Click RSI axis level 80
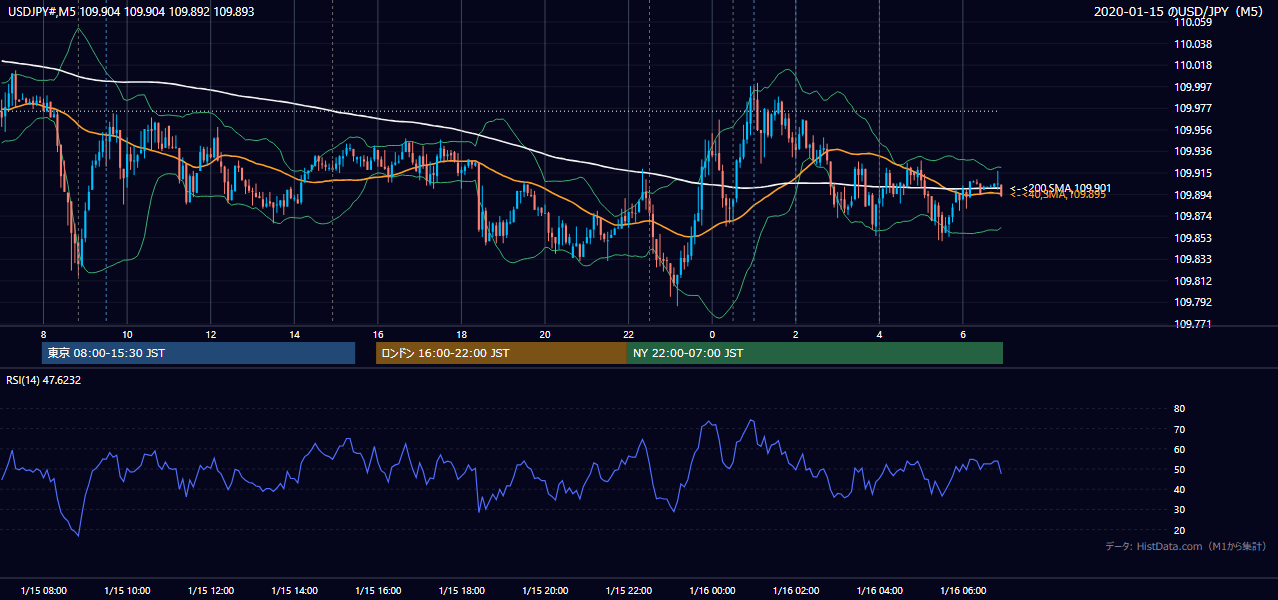 tap(1180, 409)
